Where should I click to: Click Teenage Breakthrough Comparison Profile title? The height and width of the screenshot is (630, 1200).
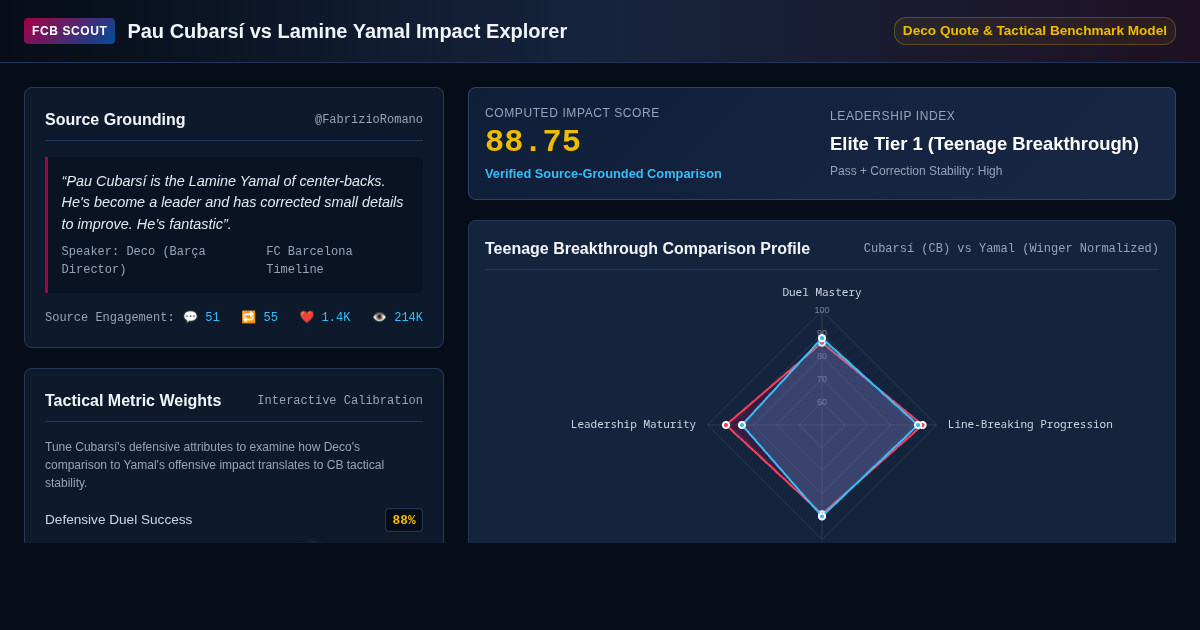click(647, 249)
